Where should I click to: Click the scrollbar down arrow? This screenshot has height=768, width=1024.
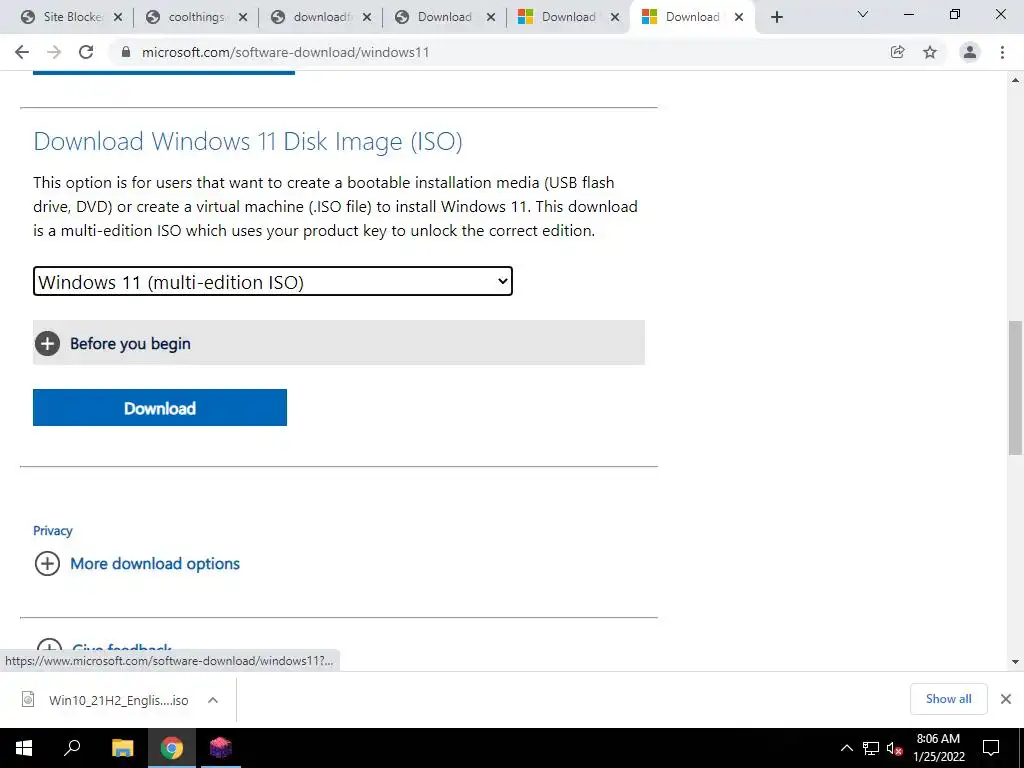pyautogui.click(x=1015, y=662)
